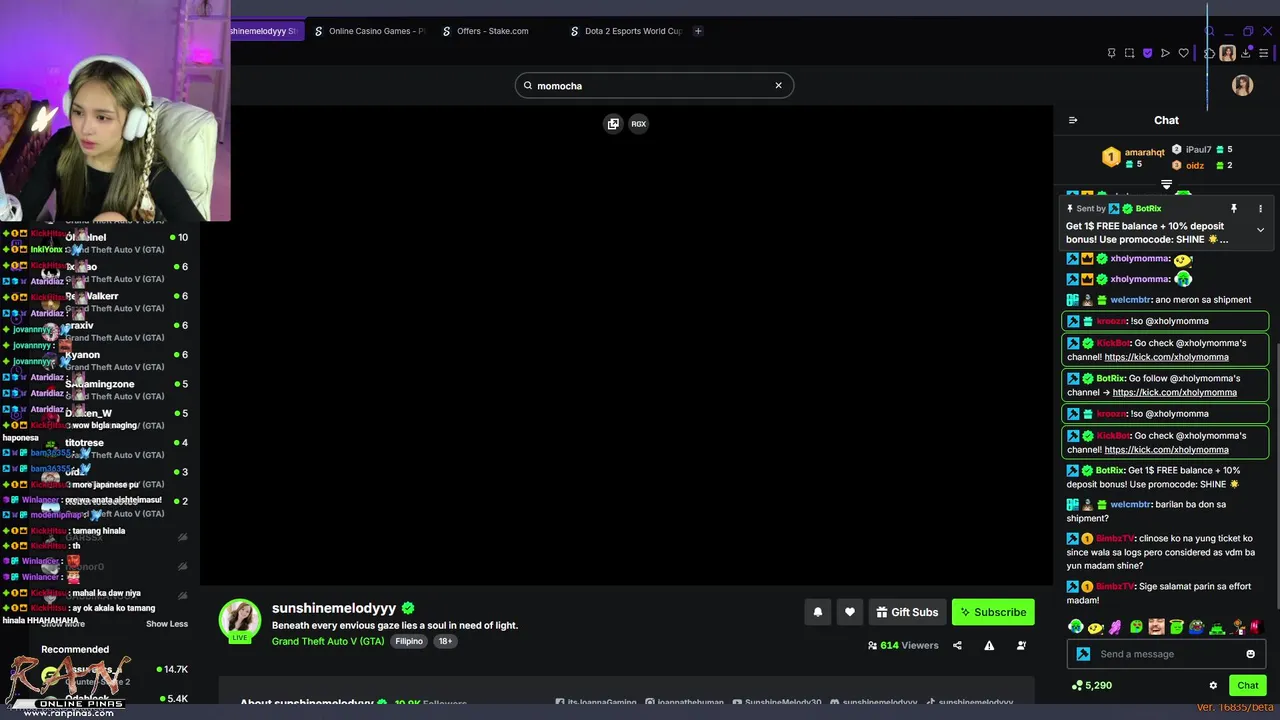The image size is (1280, 720).
Task: Click BimbzTV username in ticket message
Action: (1115, 538)
